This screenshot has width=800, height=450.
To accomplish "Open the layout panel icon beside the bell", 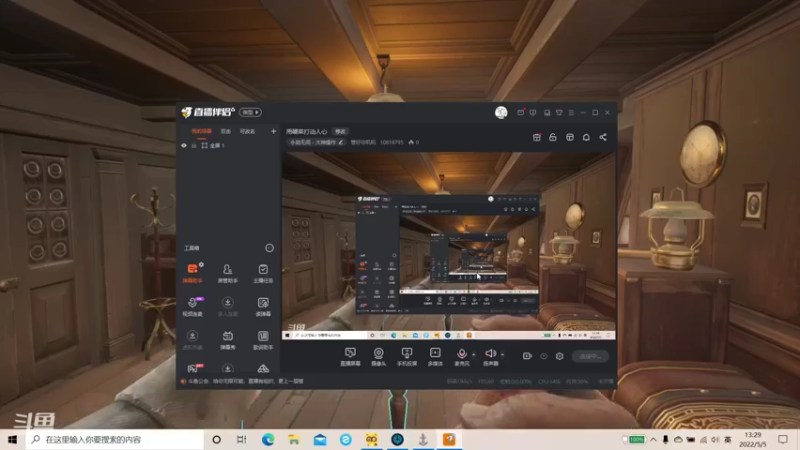I will [570, 137].
